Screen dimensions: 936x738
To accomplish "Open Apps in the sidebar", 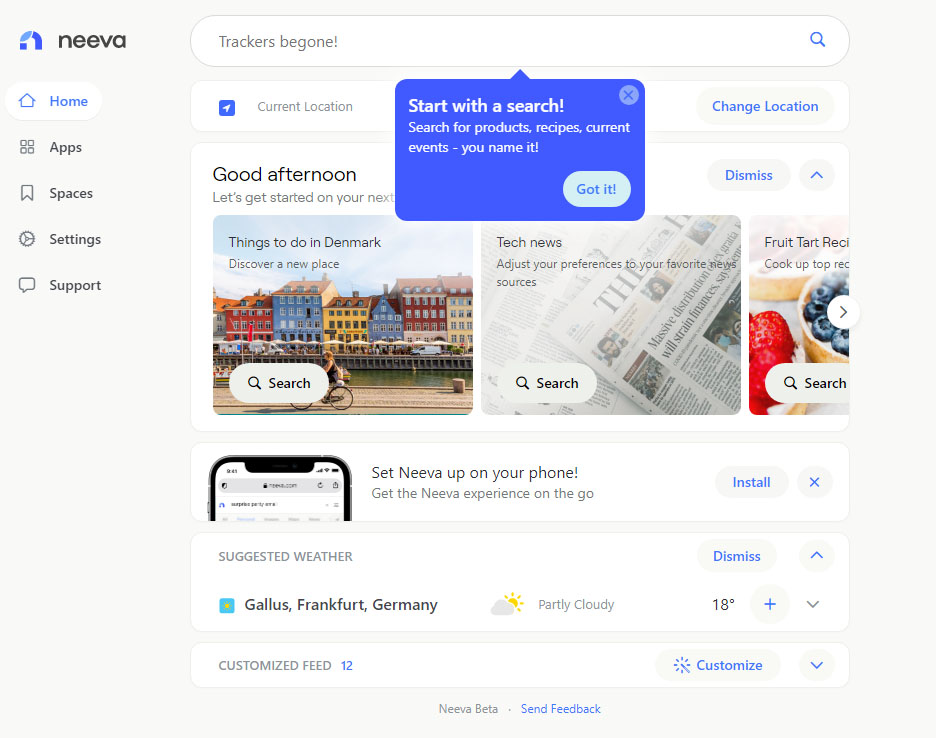I will [x=51, y=147].
